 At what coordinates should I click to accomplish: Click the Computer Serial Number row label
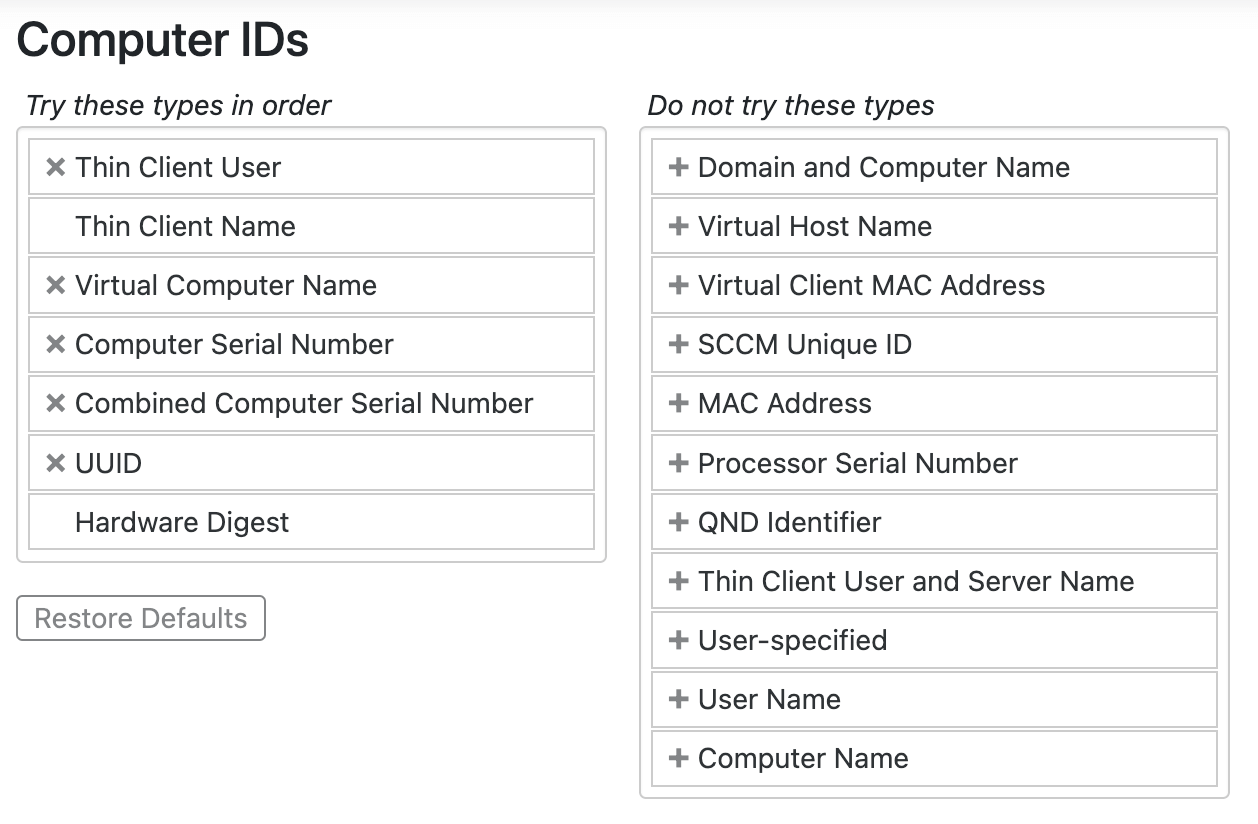(x=234, y=344)
